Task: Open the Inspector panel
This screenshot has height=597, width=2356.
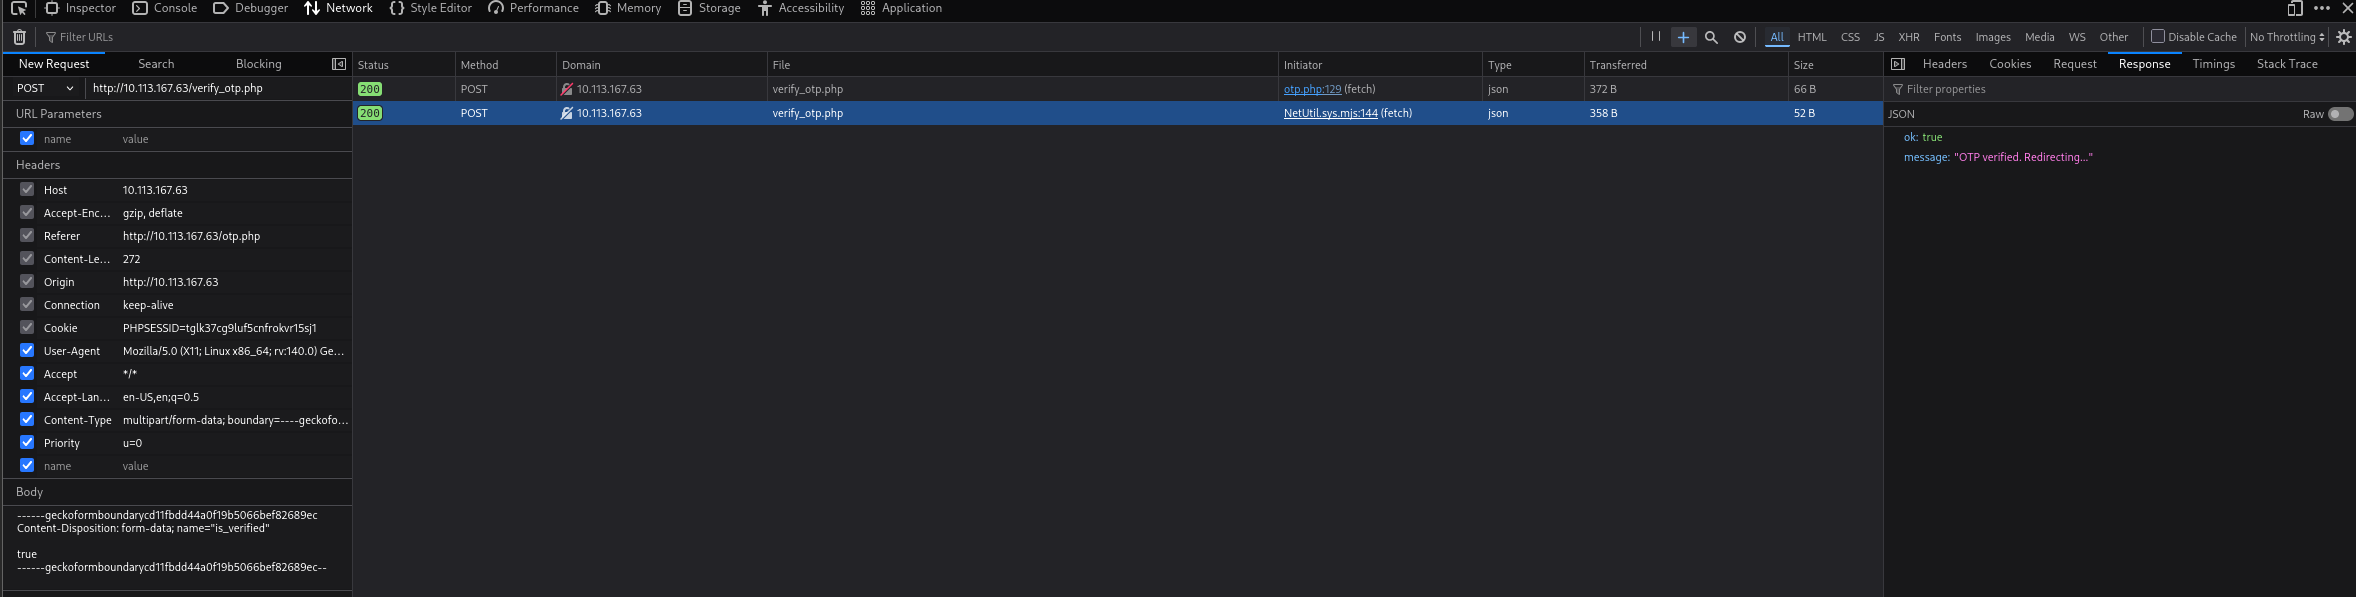Action: 81,8
